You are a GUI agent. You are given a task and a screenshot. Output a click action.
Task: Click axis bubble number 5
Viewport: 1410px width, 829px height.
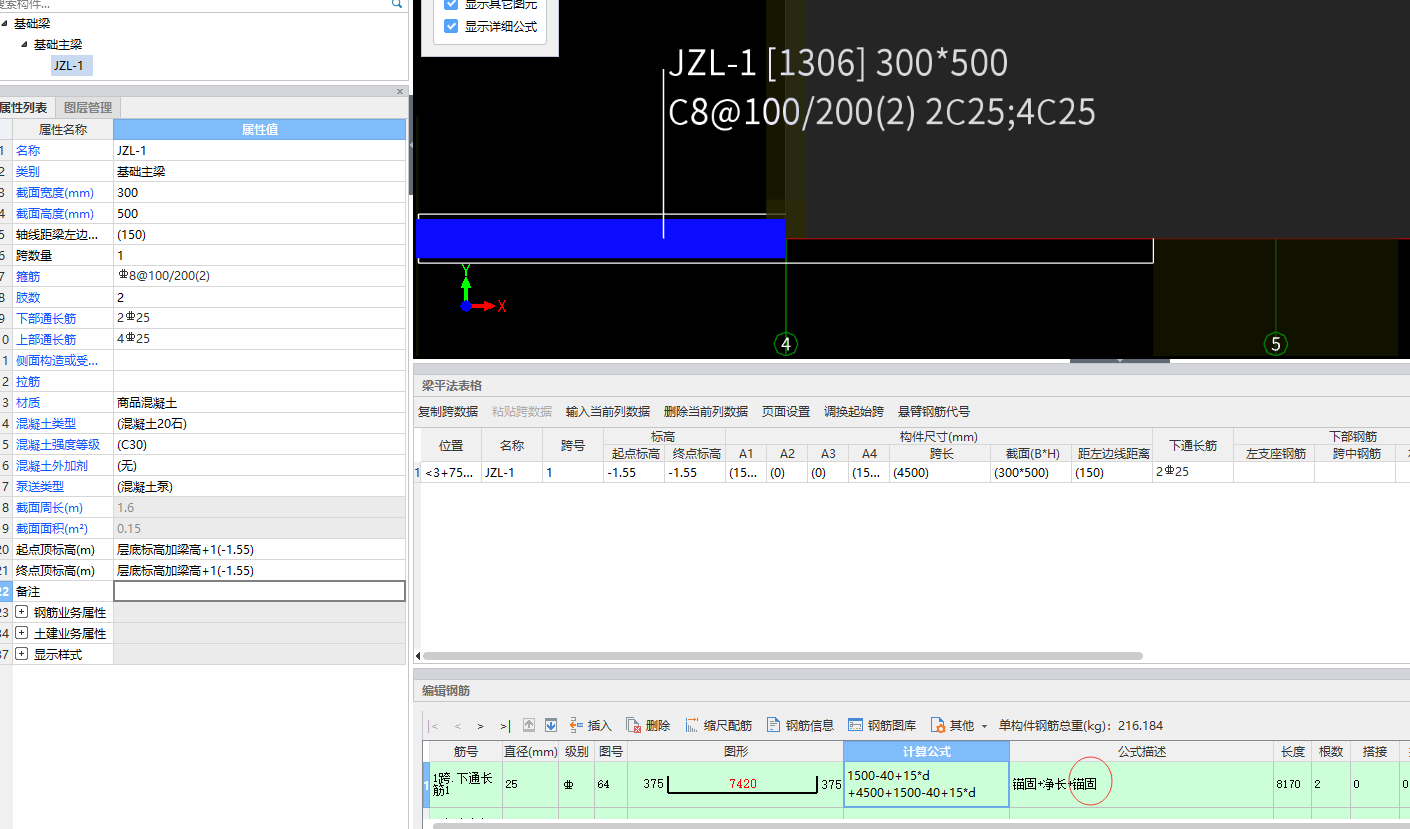1275,344
